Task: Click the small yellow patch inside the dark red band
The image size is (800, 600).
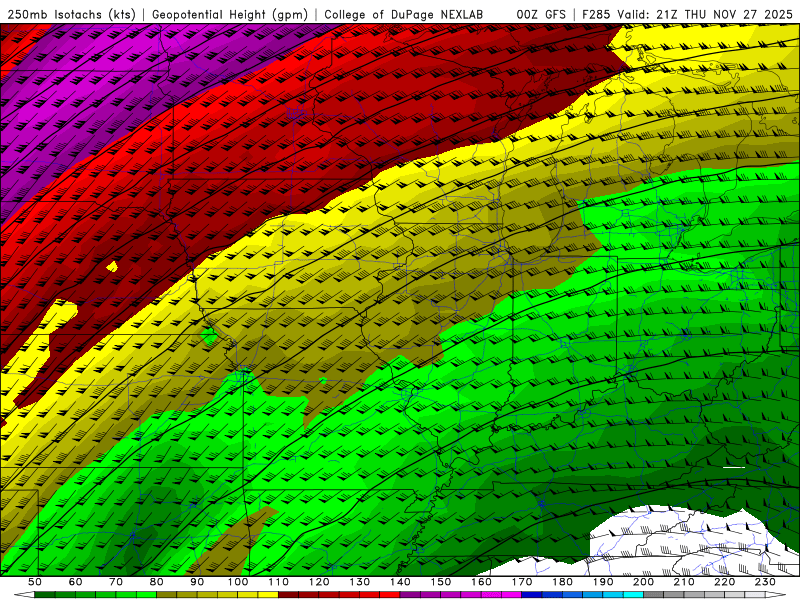Action: tap(112, 266)
